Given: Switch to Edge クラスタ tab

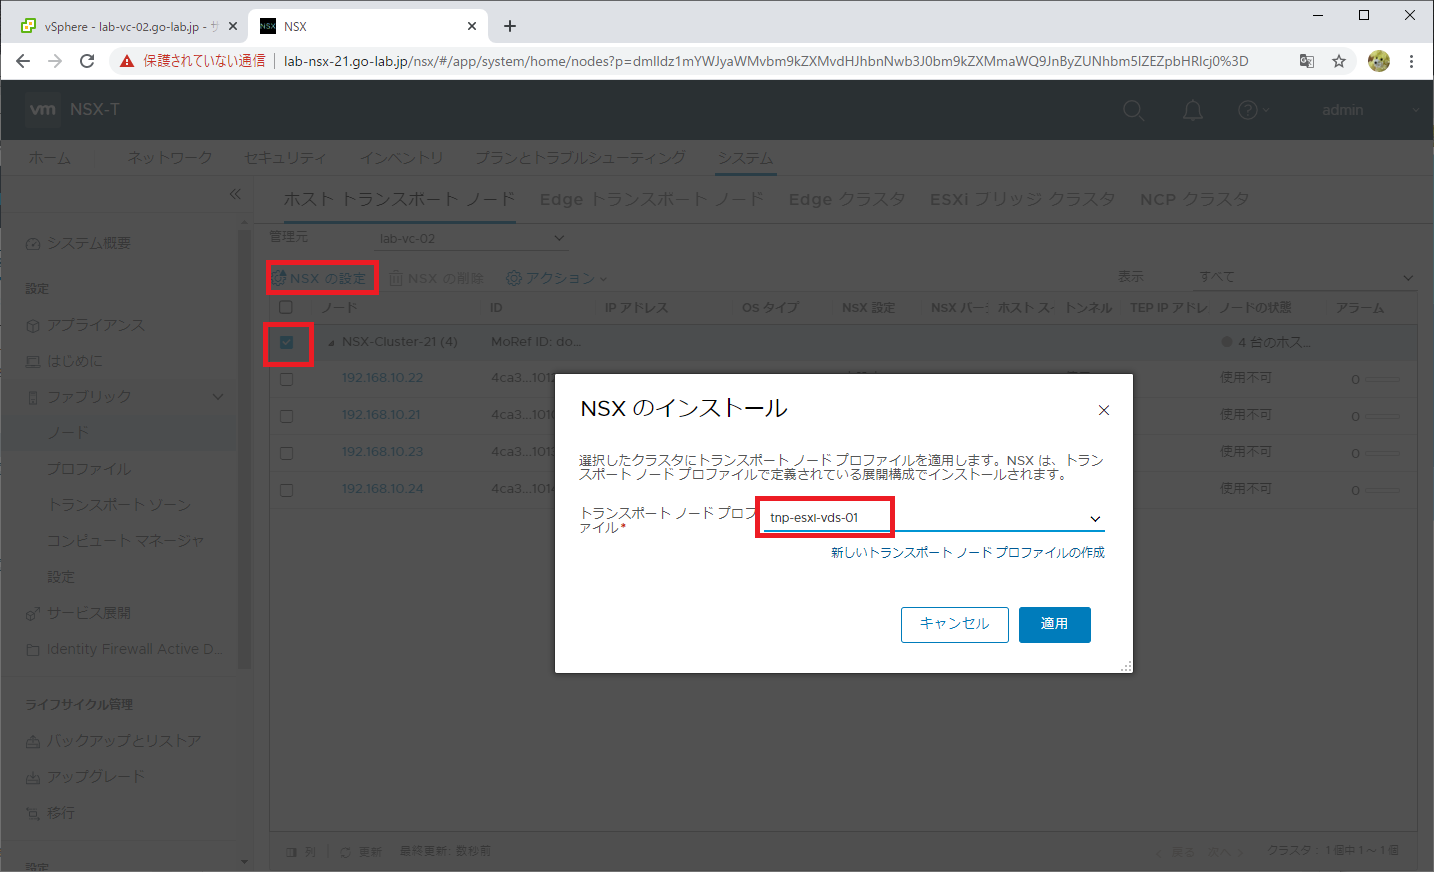Looking at the screenshot, I should click(x=846, y=199).
